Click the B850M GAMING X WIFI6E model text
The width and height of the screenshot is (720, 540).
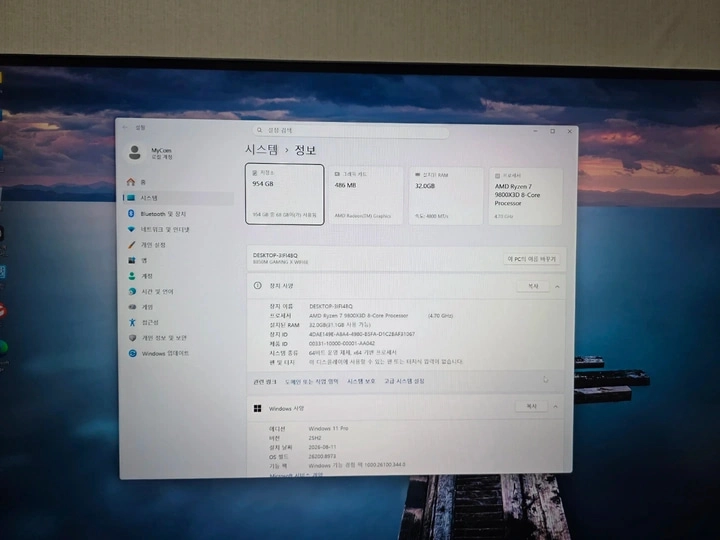(x=281, y=262)
